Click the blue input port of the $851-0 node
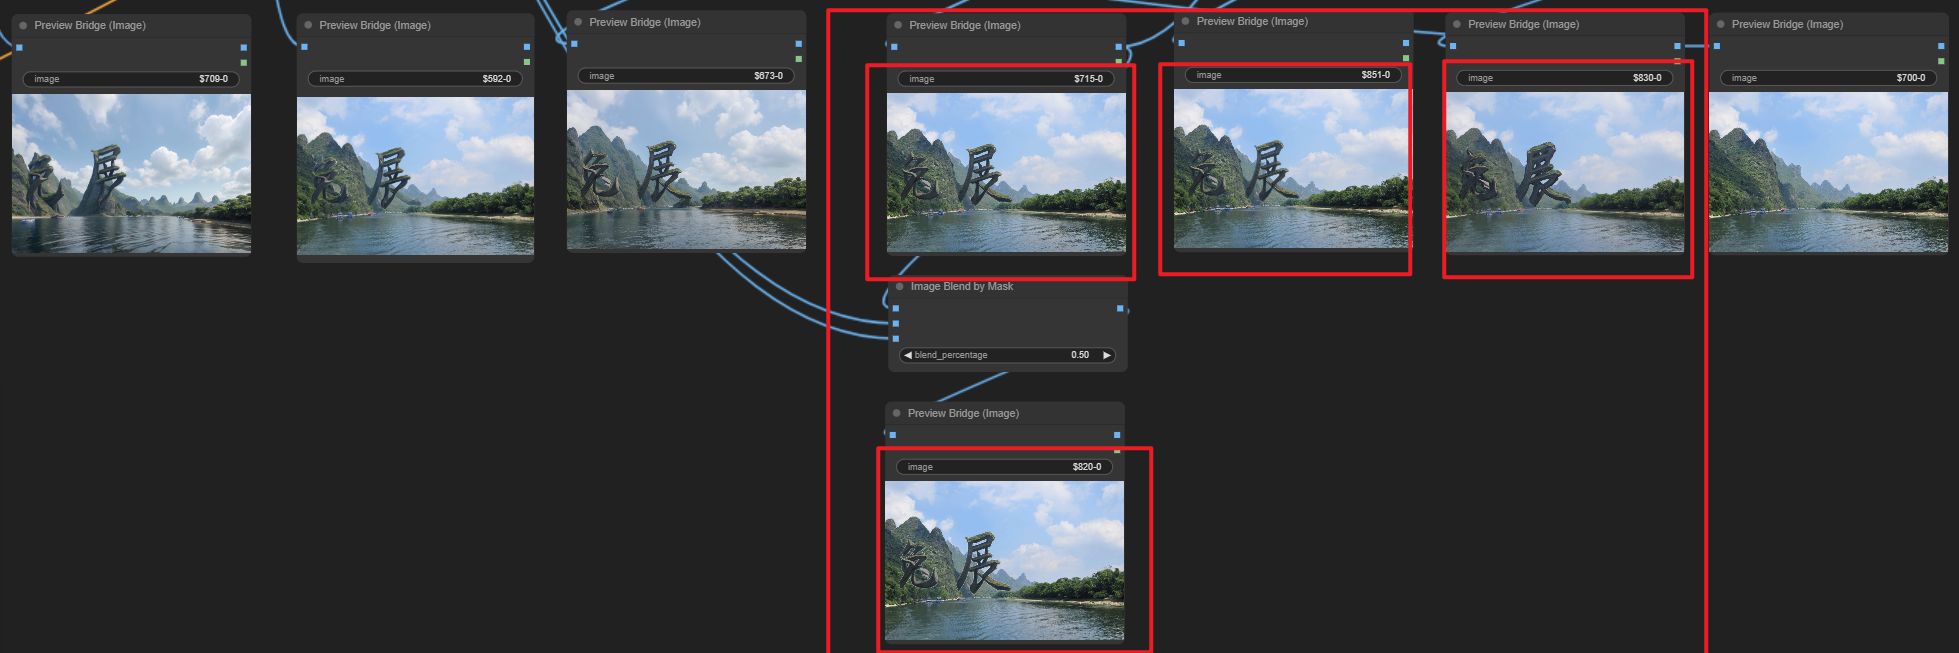 [1182, 43]
